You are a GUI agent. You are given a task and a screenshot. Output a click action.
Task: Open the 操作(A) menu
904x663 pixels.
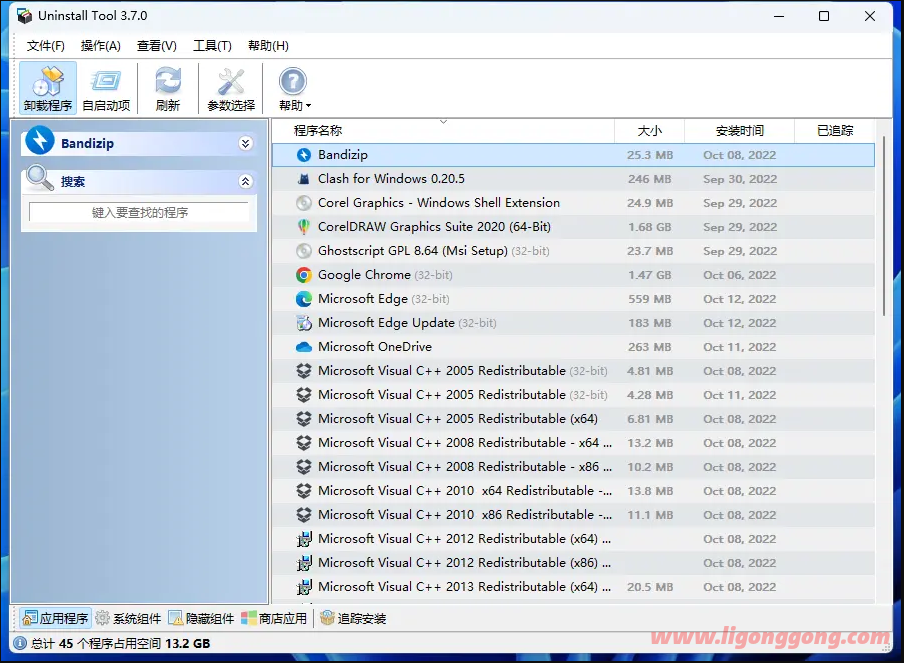[100, 46]
